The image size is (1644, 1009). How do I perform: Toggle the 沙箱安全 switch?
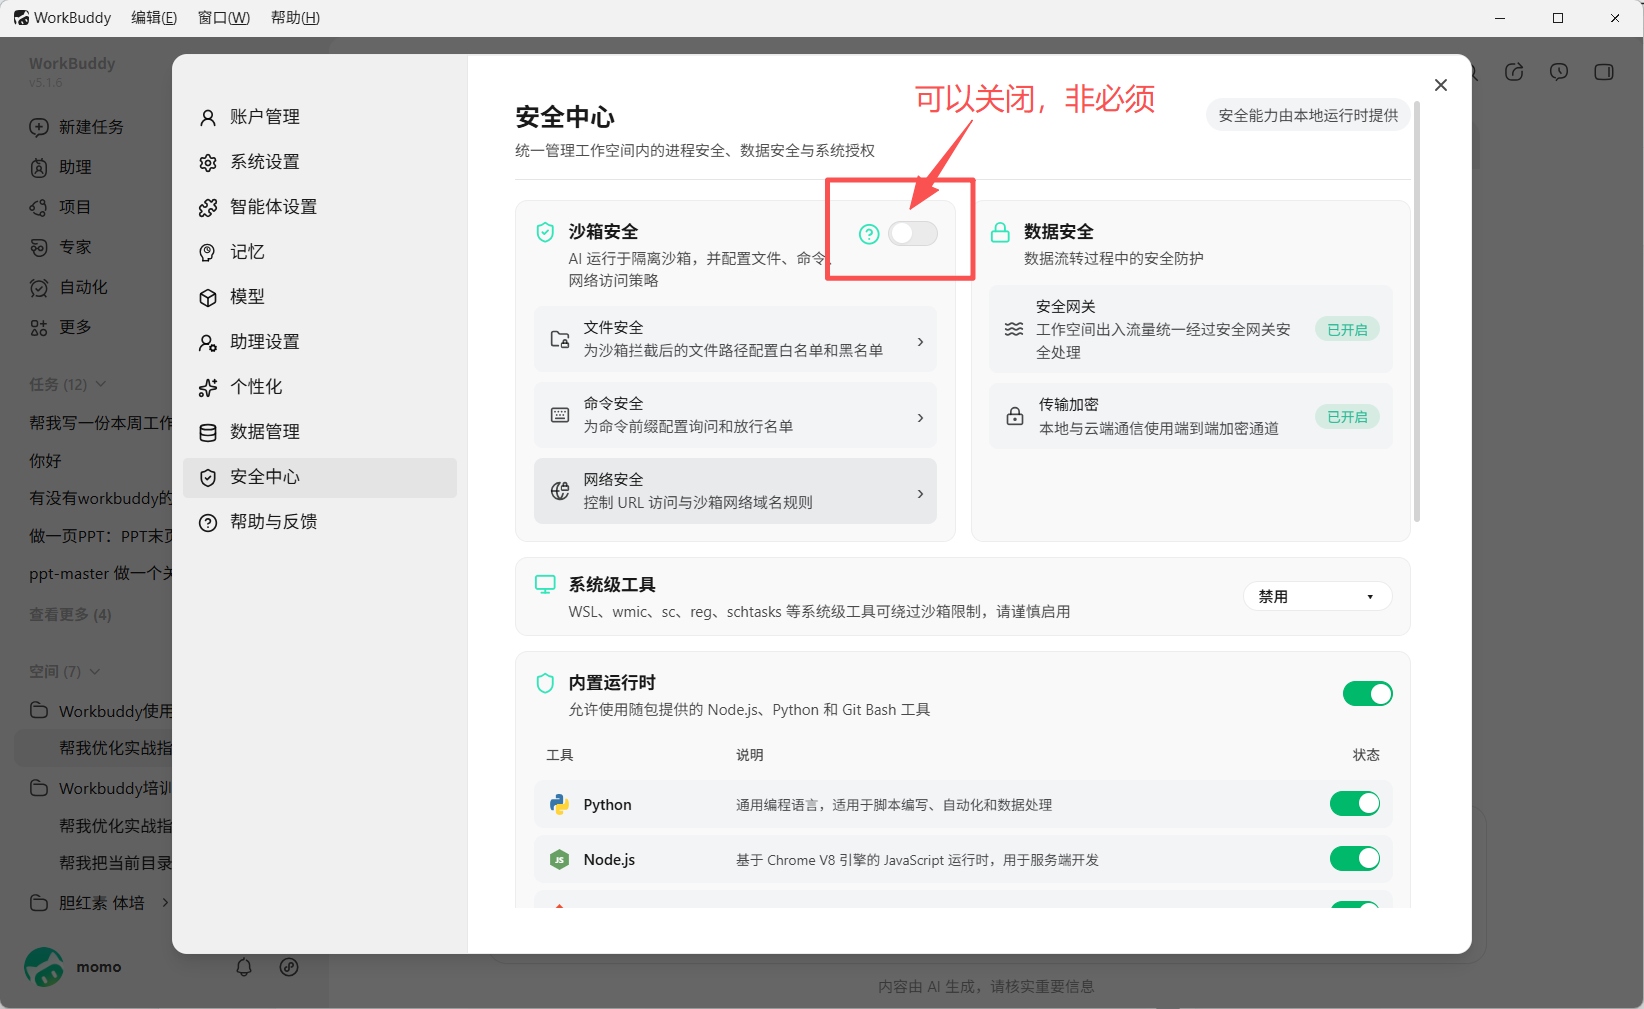tap(912, 233)
